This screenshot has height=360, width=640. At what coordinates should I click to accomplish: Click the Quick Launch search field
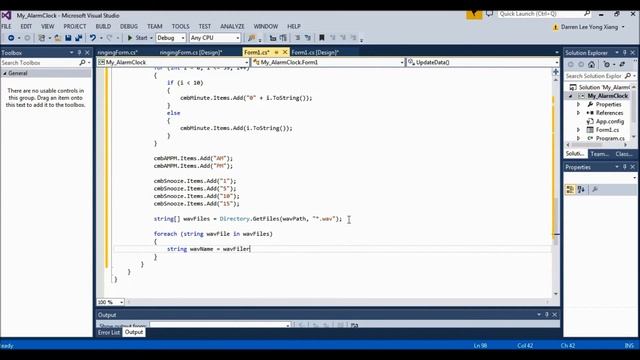pos(544,14)
